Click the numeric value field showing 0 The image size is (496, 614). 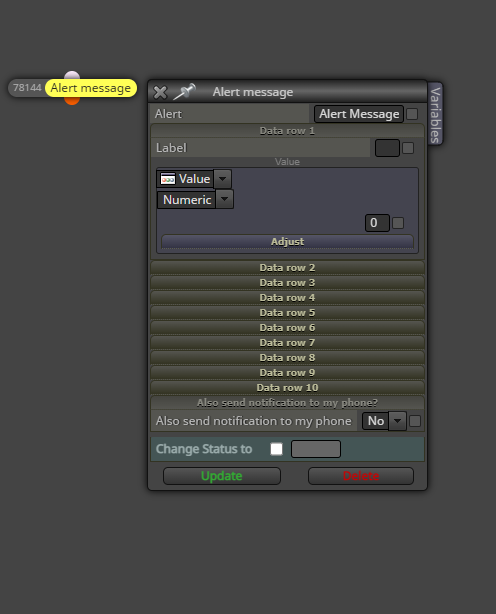[x=377, y=223]
